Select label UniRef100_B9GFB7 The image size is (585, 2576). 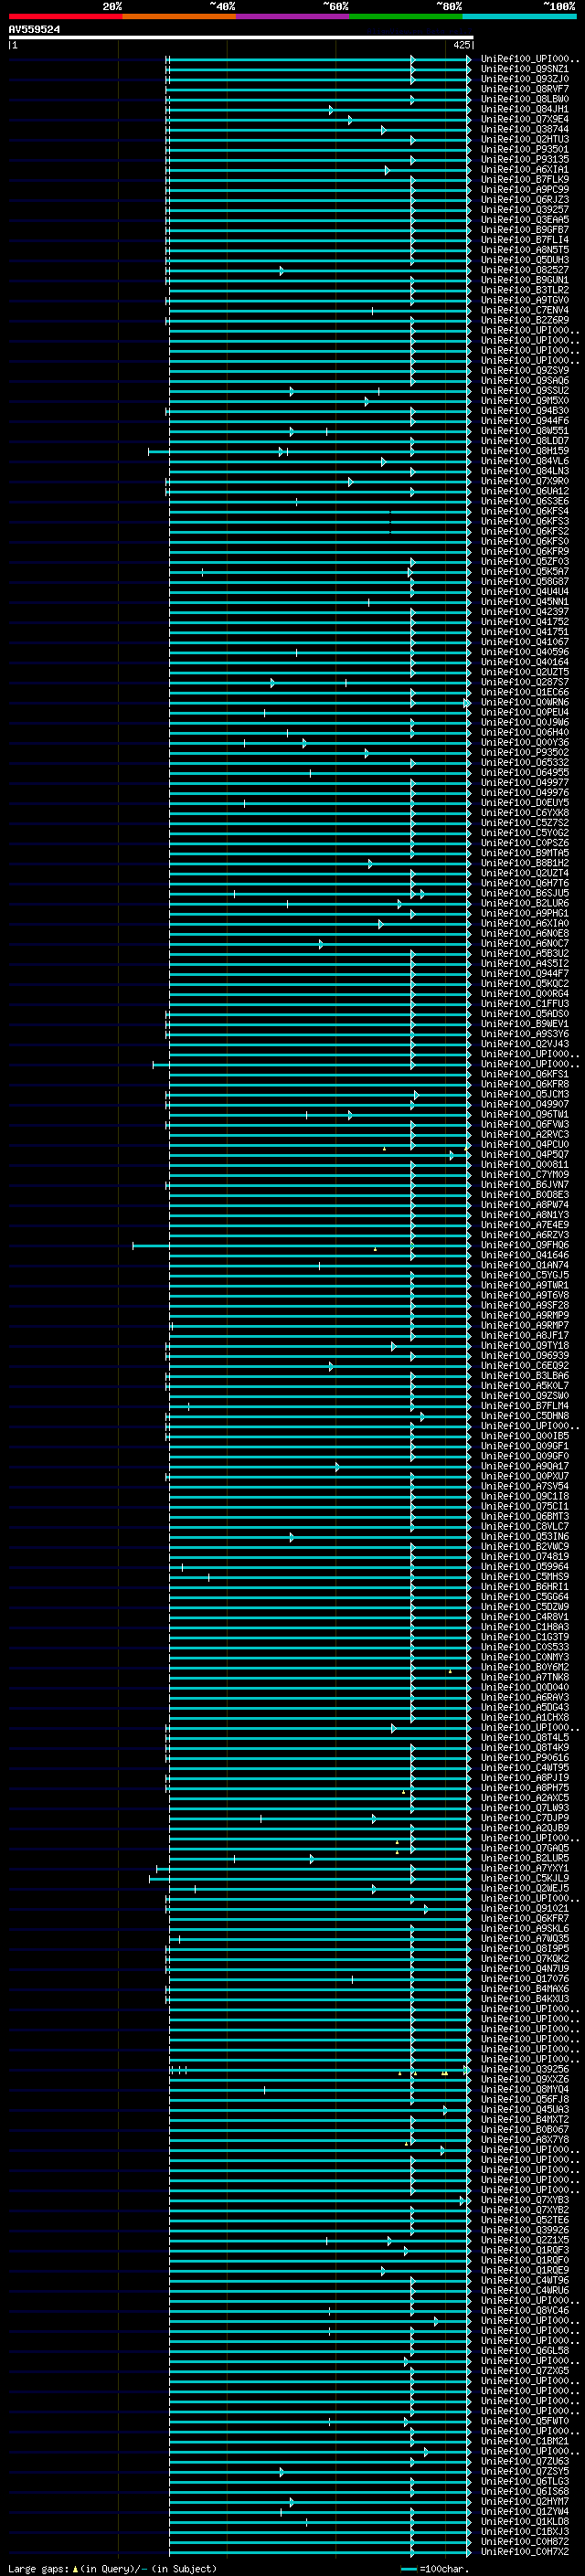[525, 230]
